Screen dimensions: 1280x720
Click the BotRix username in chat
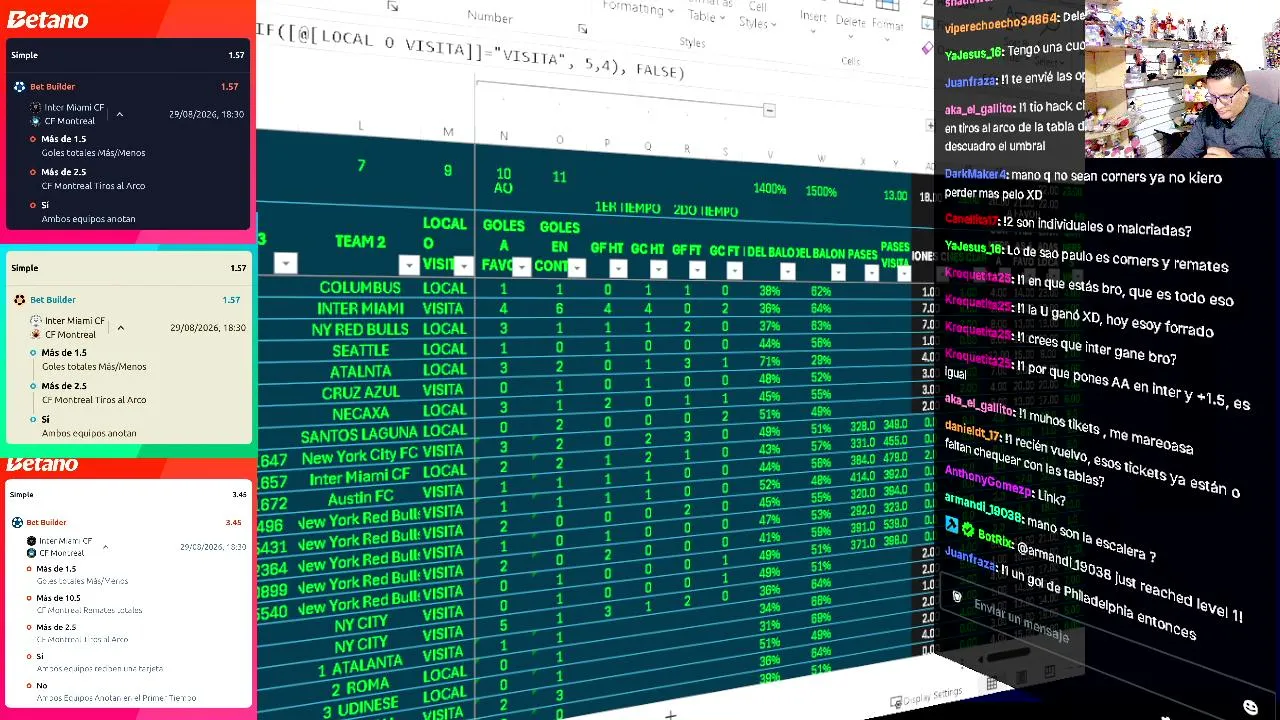(x=995, y=536)
